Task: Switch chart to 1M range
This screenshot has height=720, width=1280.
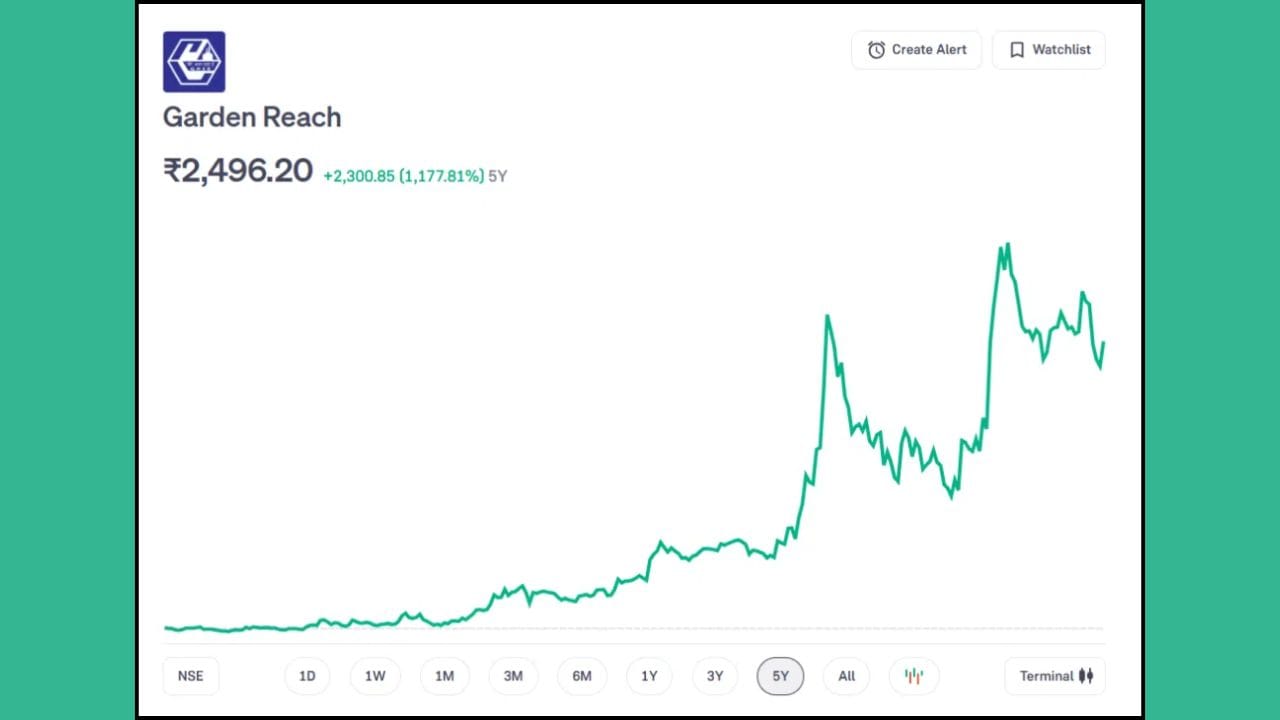Action: 444,676
